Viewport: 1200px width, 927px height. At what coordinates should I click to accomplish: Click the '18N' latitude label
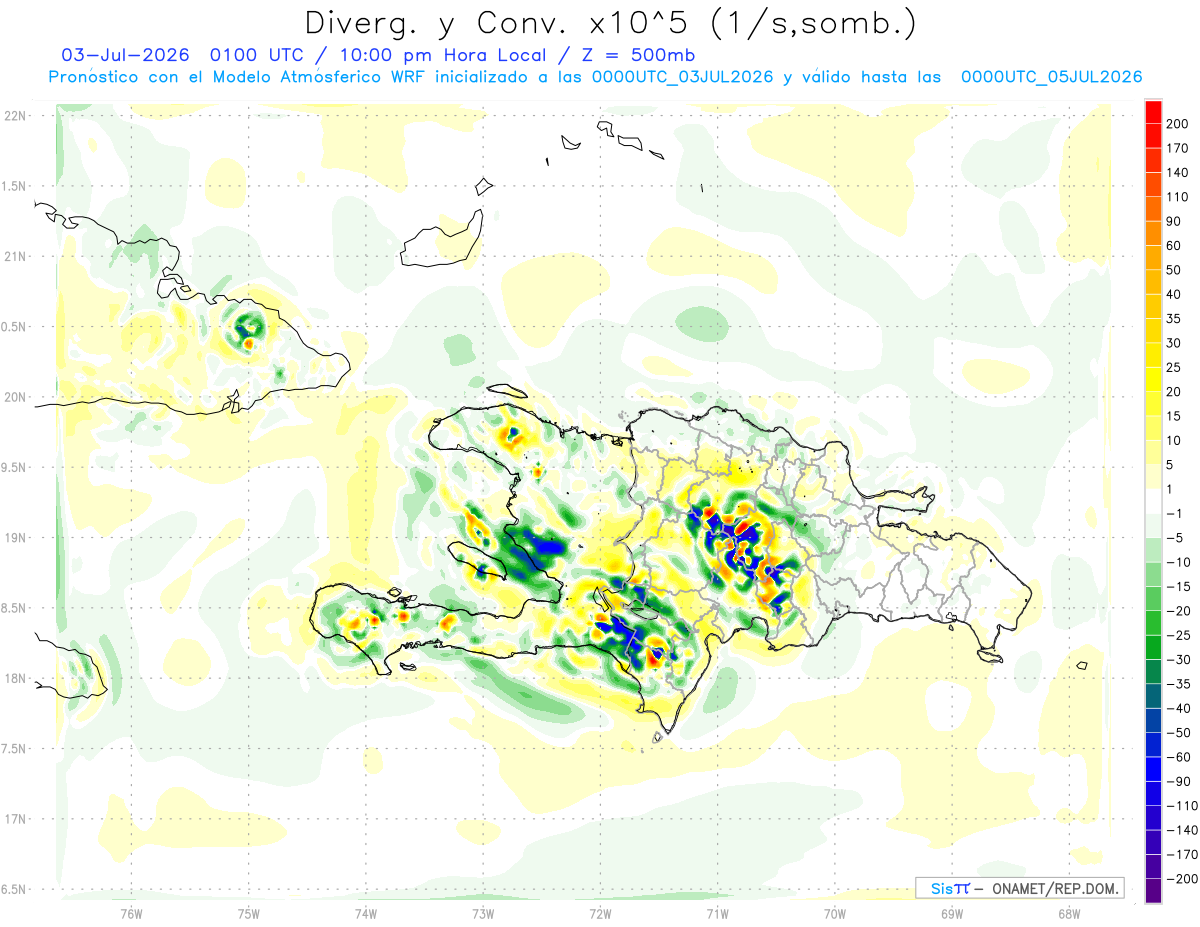click(14, 678)
